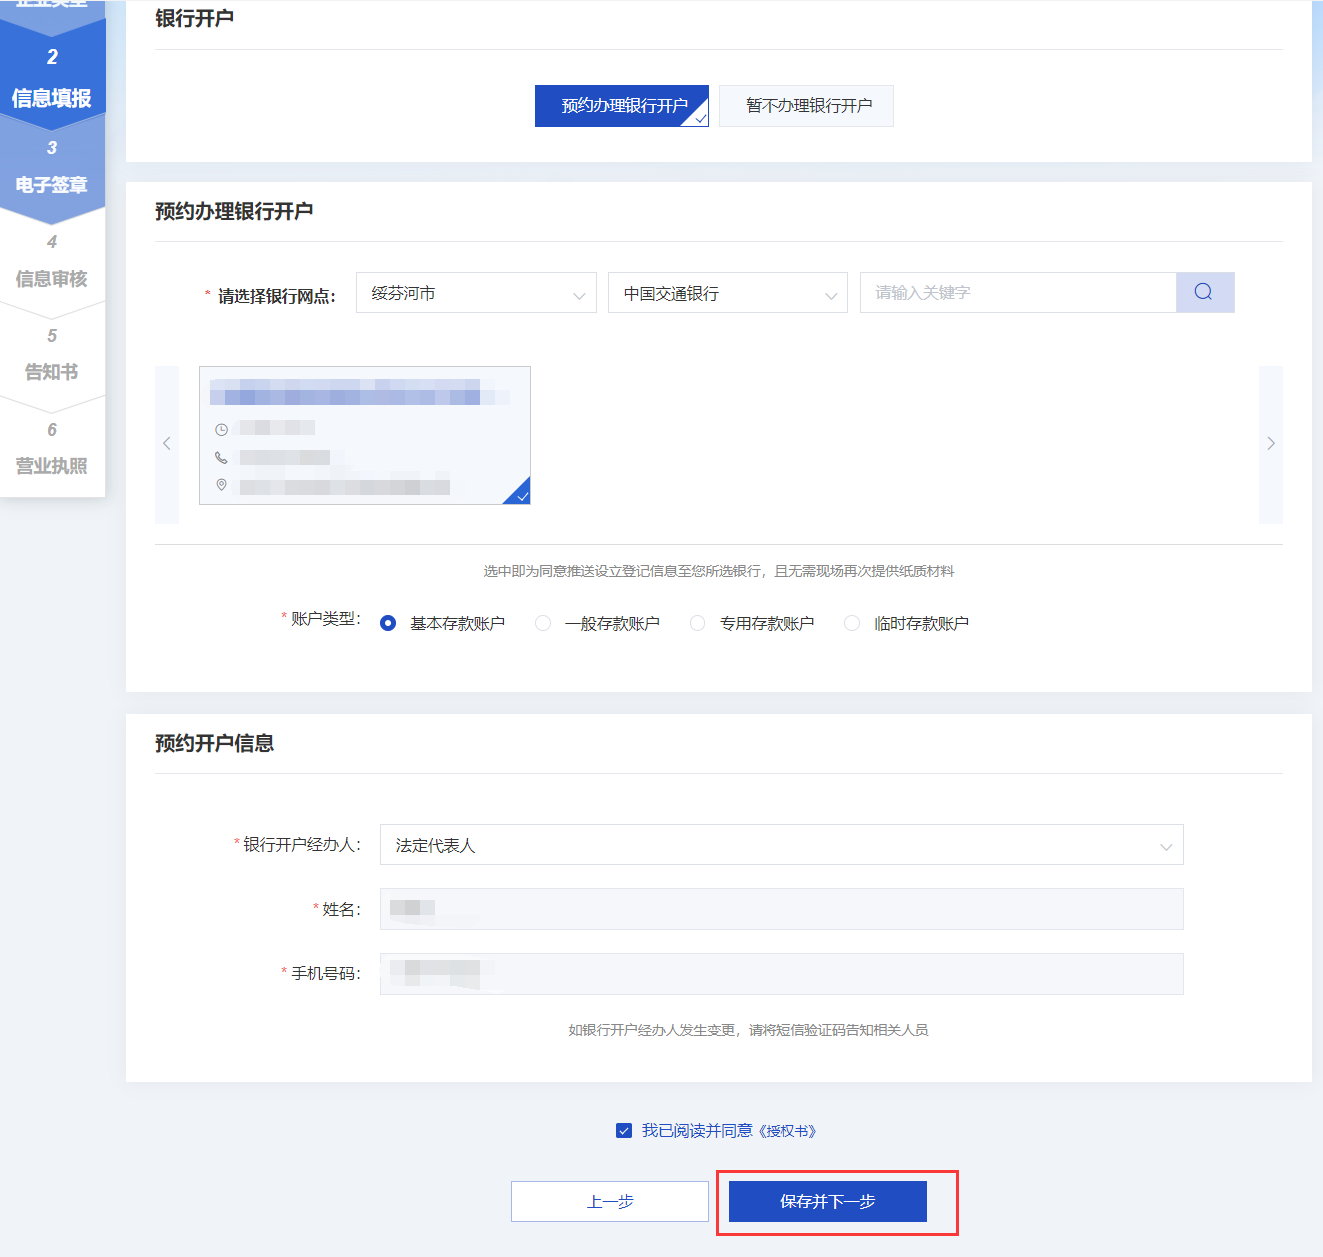The image size is (1323, 1257).
Task: Go to step 3 电子签章 in sidebar
Action: 52,168
